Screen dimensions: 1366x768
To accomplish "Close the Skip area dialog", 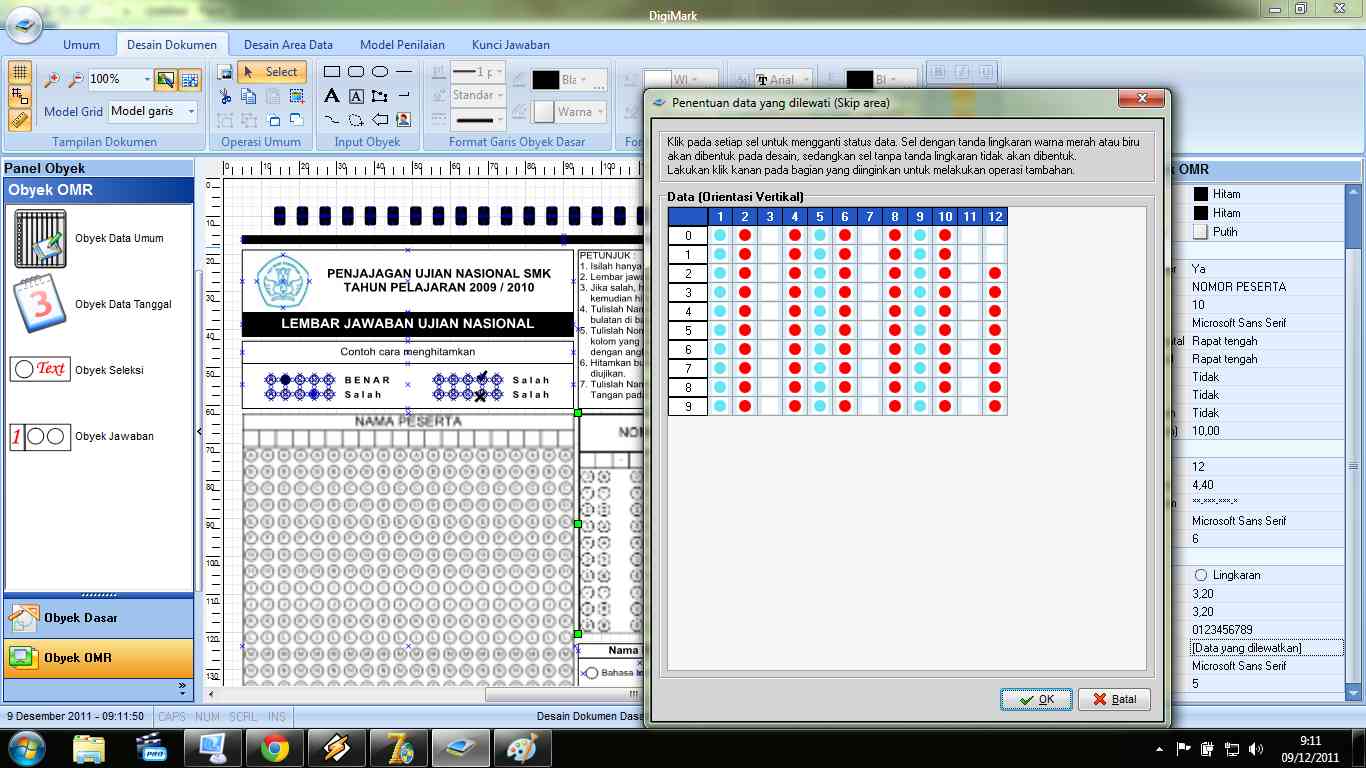I will click(1140, 99).
